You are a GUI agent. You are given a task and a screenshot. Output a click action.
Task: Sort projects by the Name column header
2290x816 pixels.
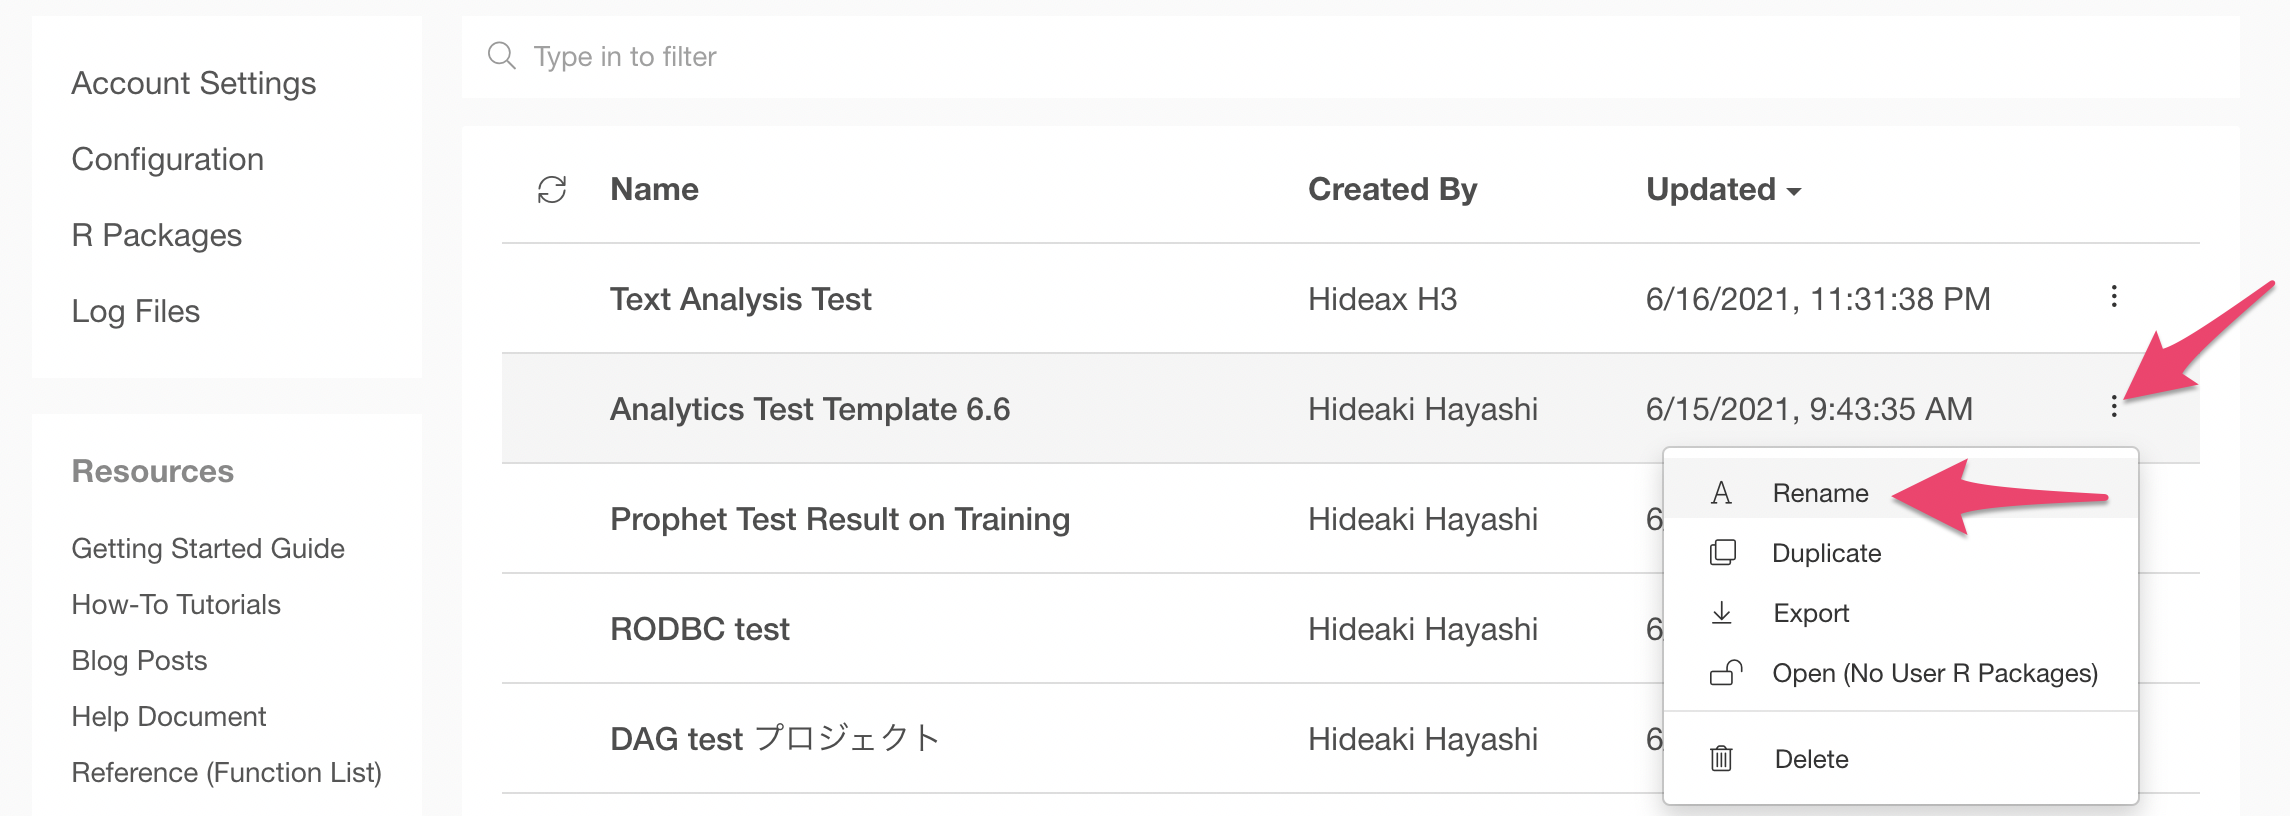coord(655,189)
